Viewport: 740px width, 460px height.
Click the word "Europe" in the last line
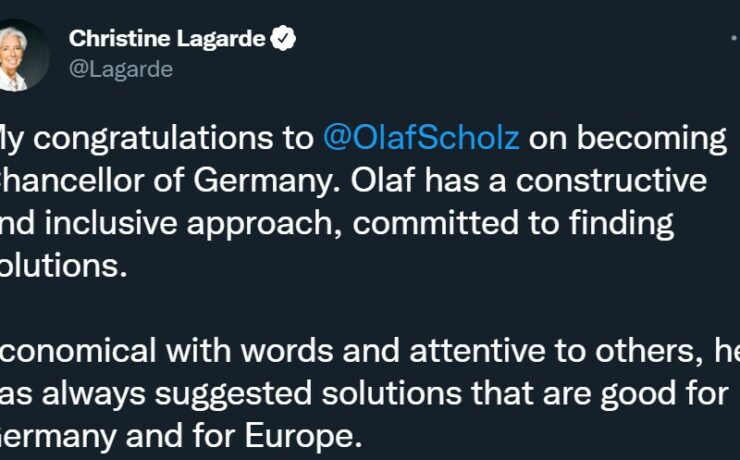click(x=298, y=436)
